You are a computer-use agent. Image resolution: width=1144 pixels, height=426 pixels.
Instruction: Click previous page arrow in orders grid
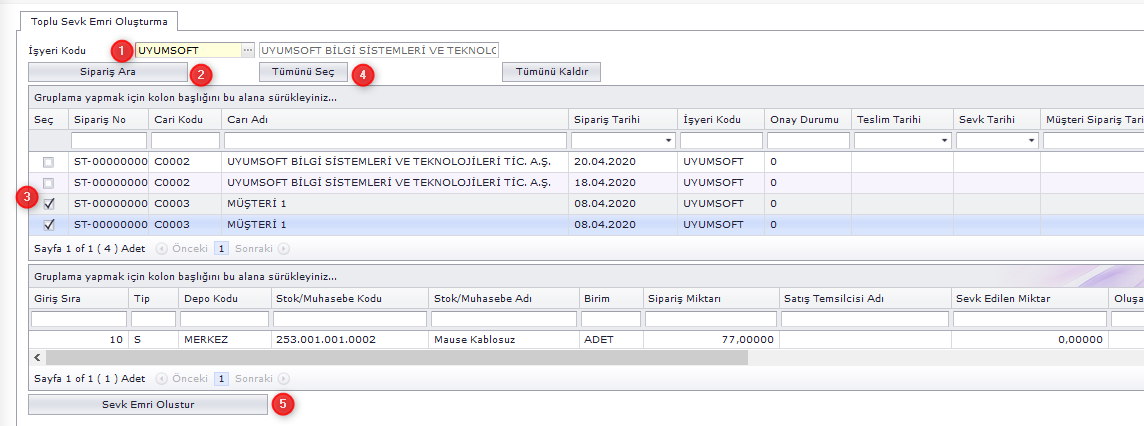[161, 247]
